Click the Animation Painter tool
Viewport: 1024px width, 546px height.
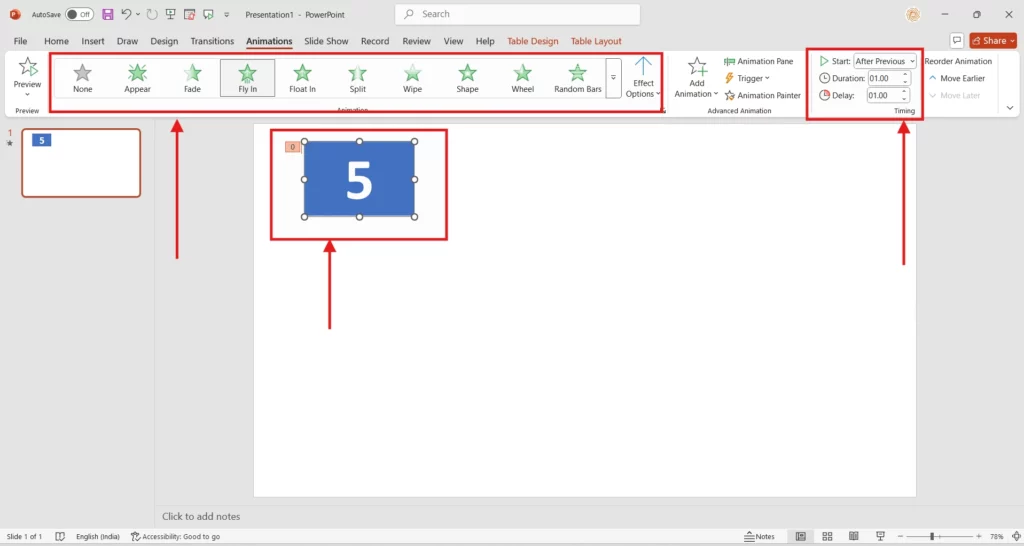(763, 95)
